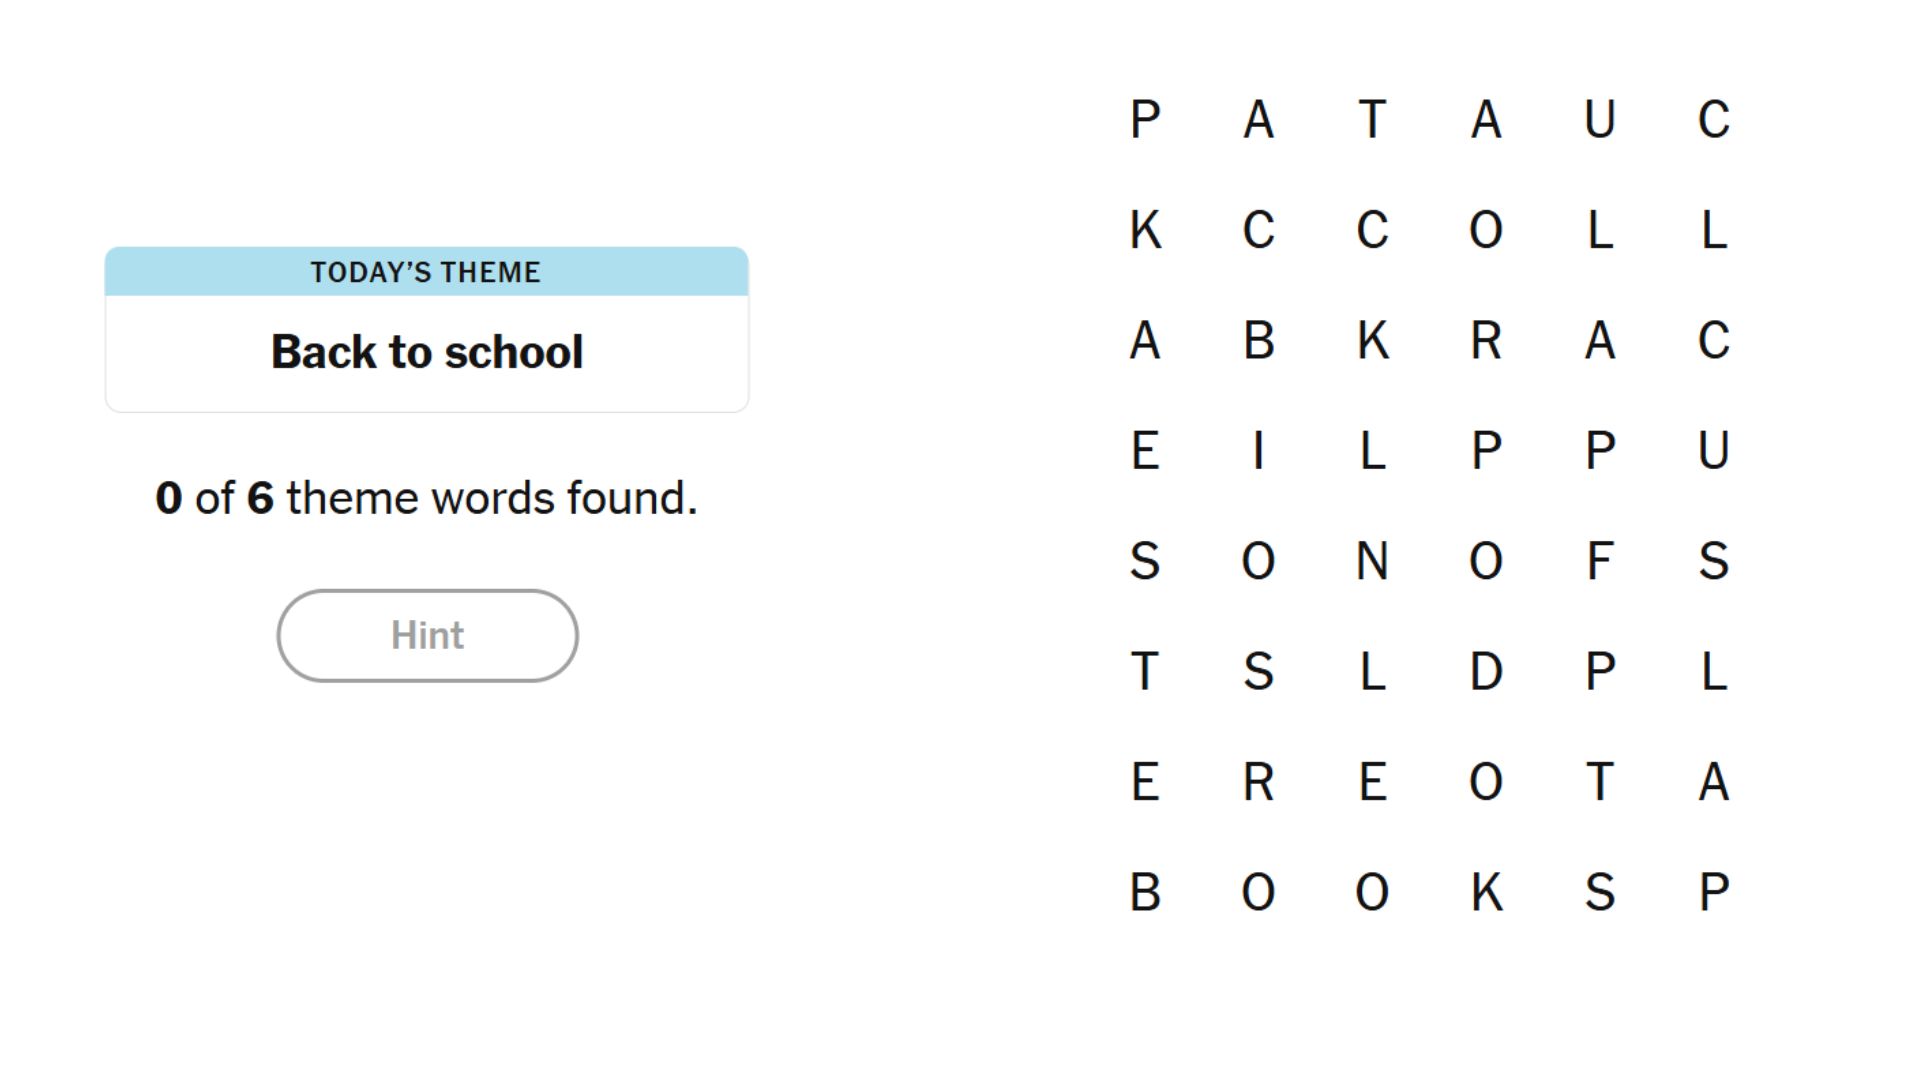The height and width of the screenshot is (1080, 1920).
Task: Click the T beginning the sixth row
Action: pos(1145,672)
